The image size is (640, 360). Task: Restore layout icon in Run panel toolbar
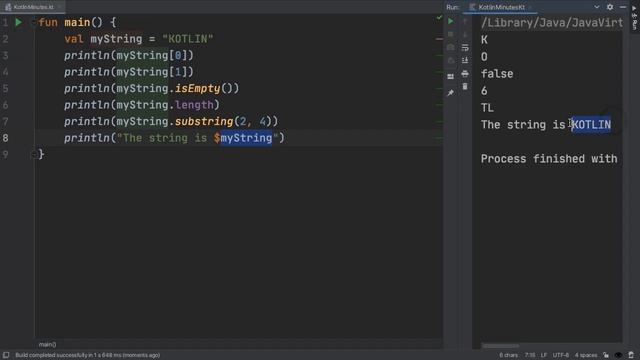tap(451, 76)
